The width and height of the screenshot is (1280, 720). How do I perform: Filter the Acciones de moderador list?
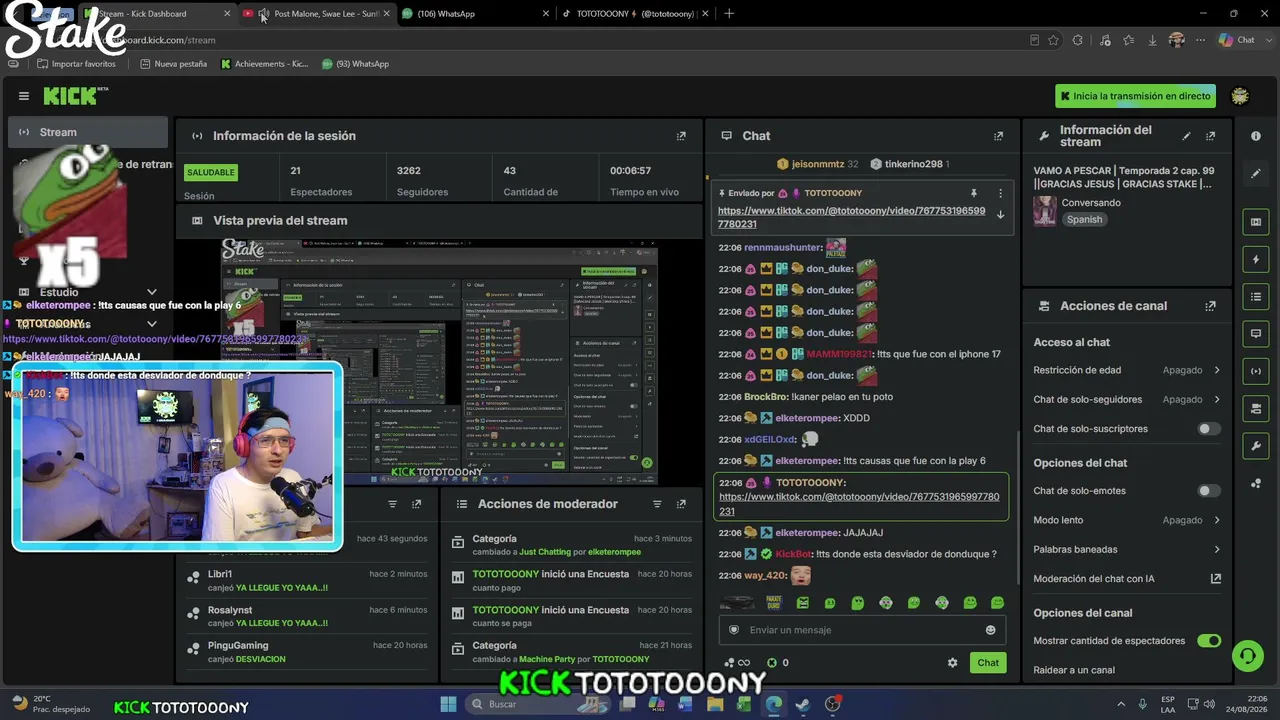click(657, 504)
